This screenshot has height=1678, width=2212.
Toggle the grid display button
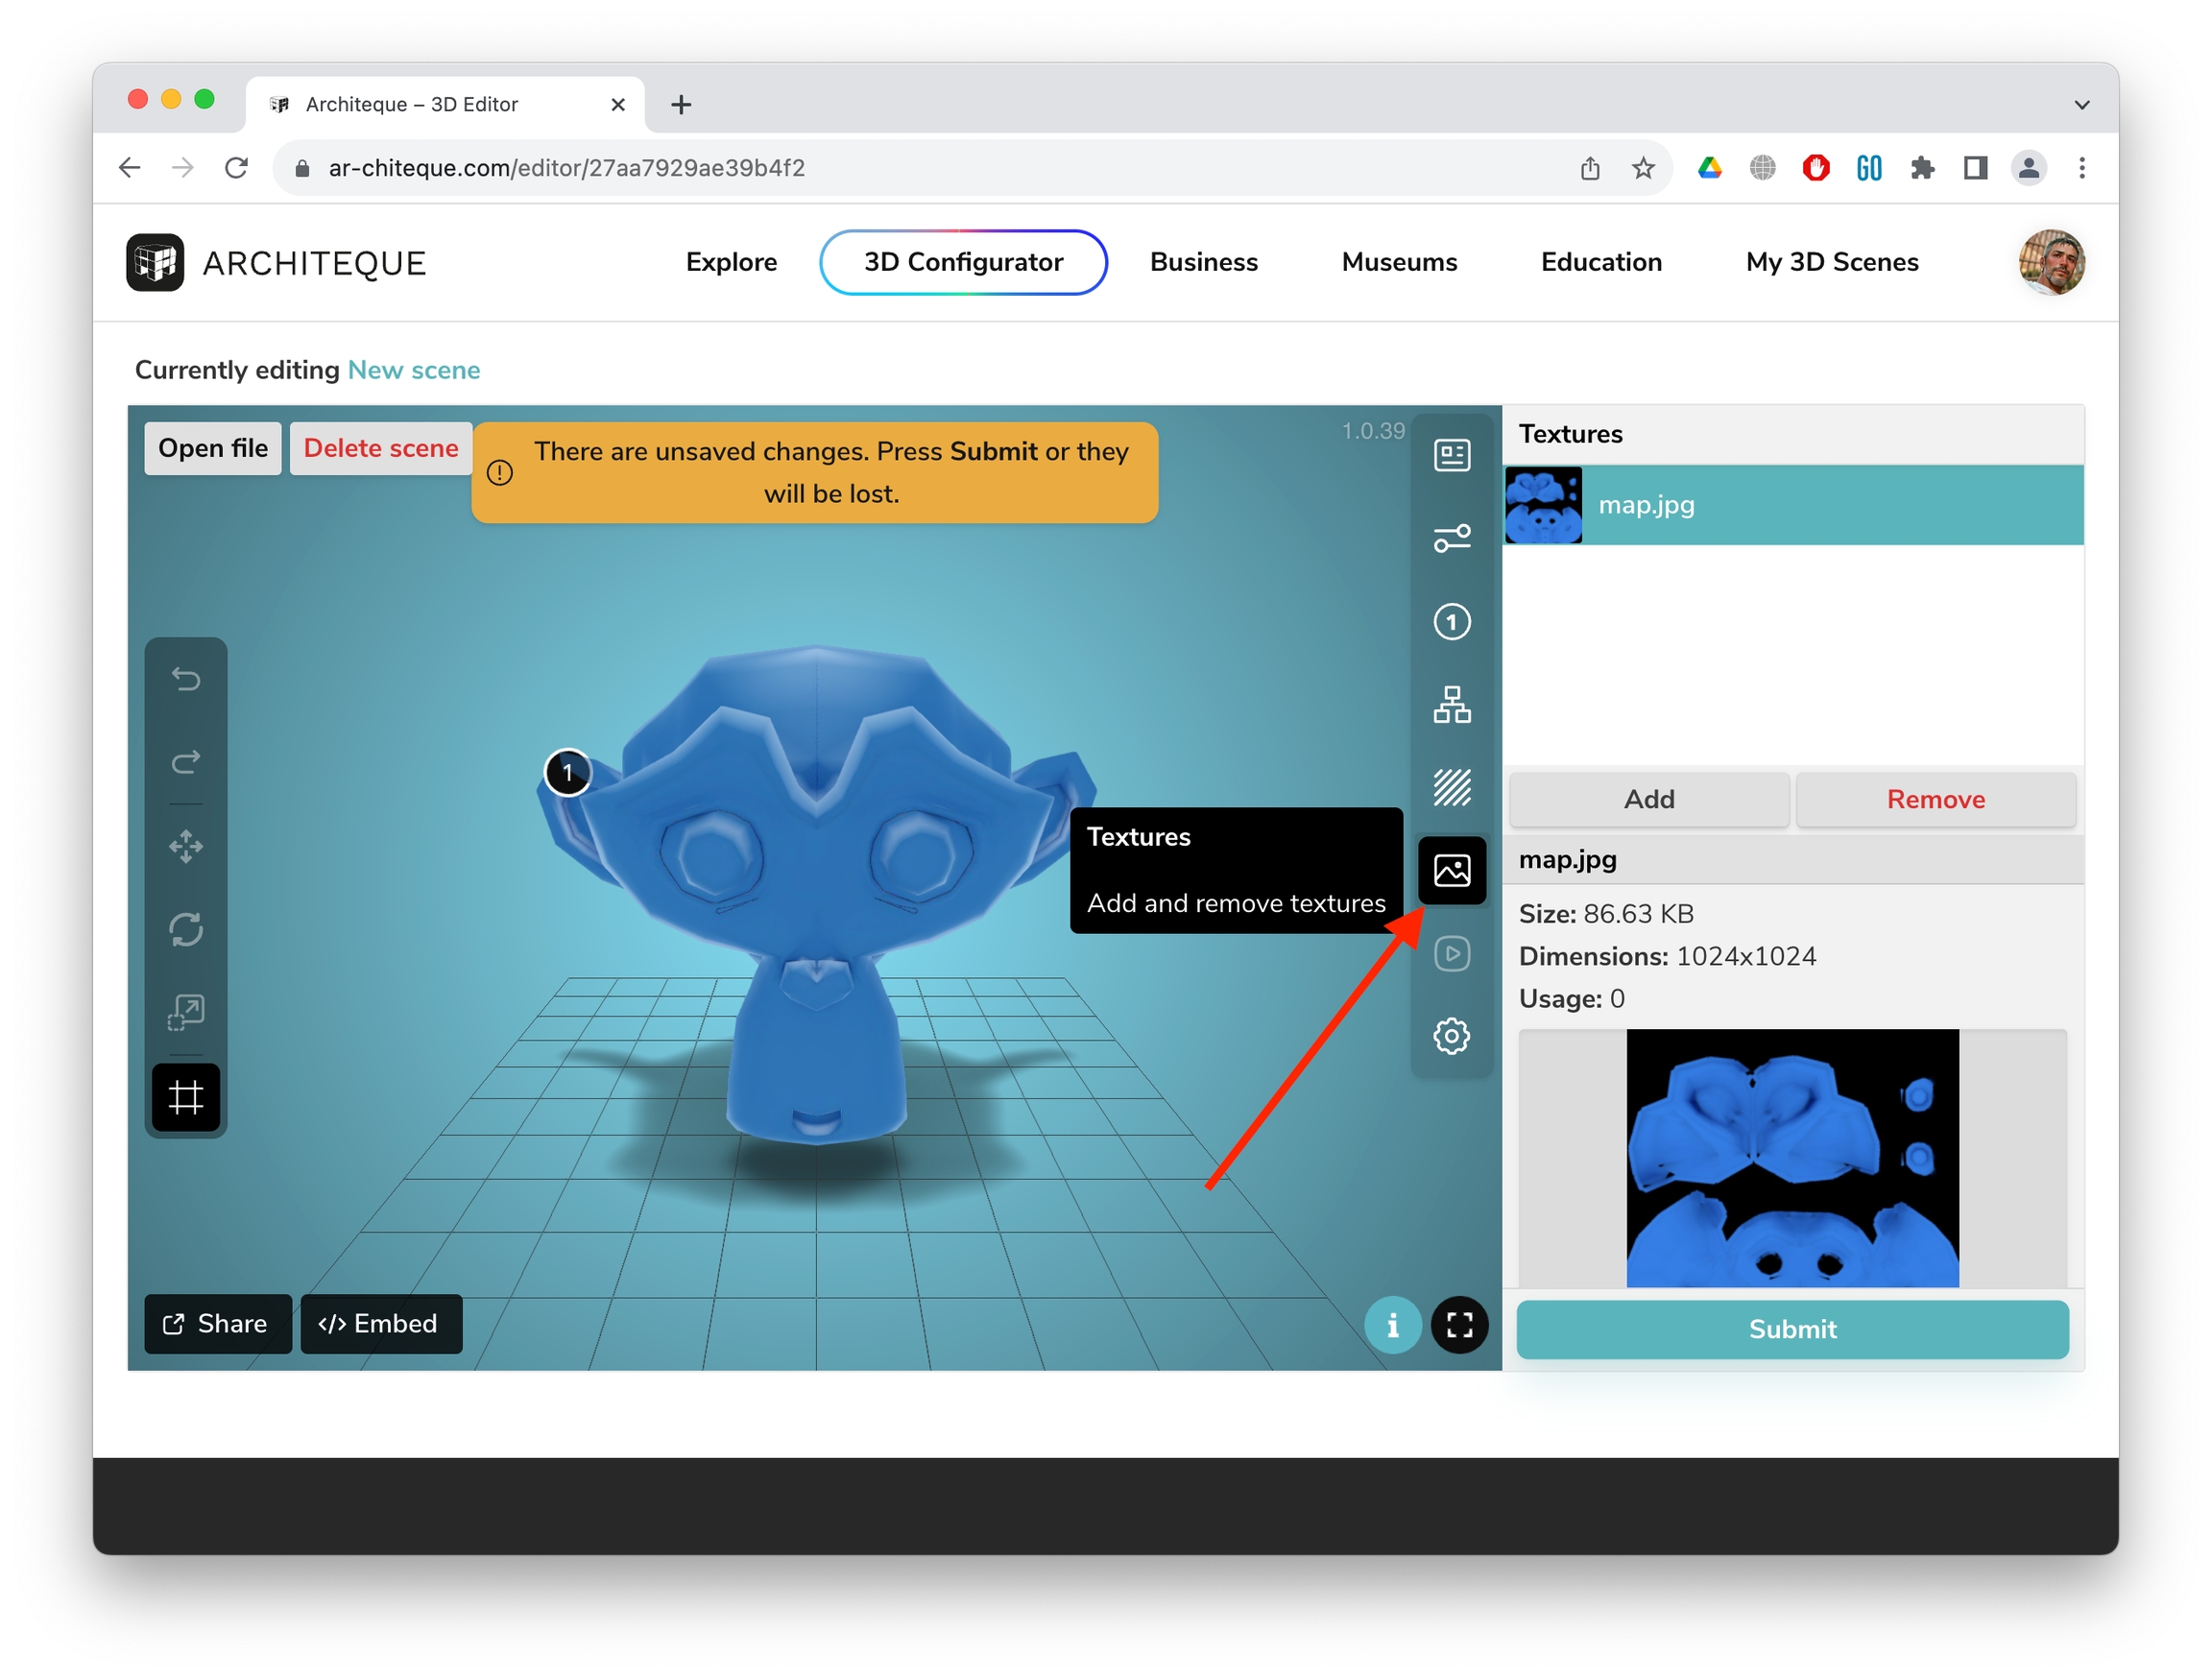click(x=186, y=1098)
